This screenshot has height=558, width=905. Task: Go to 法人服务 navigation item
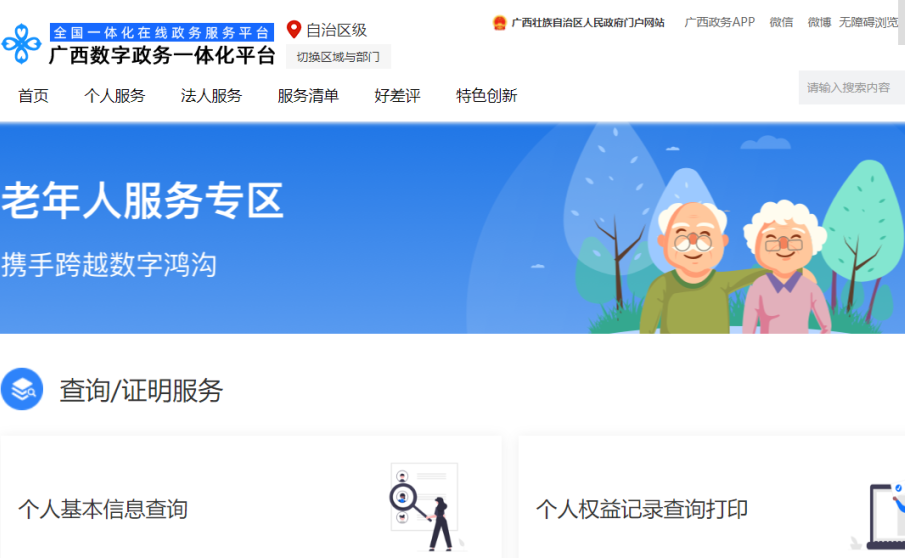[x=211, y=96]
